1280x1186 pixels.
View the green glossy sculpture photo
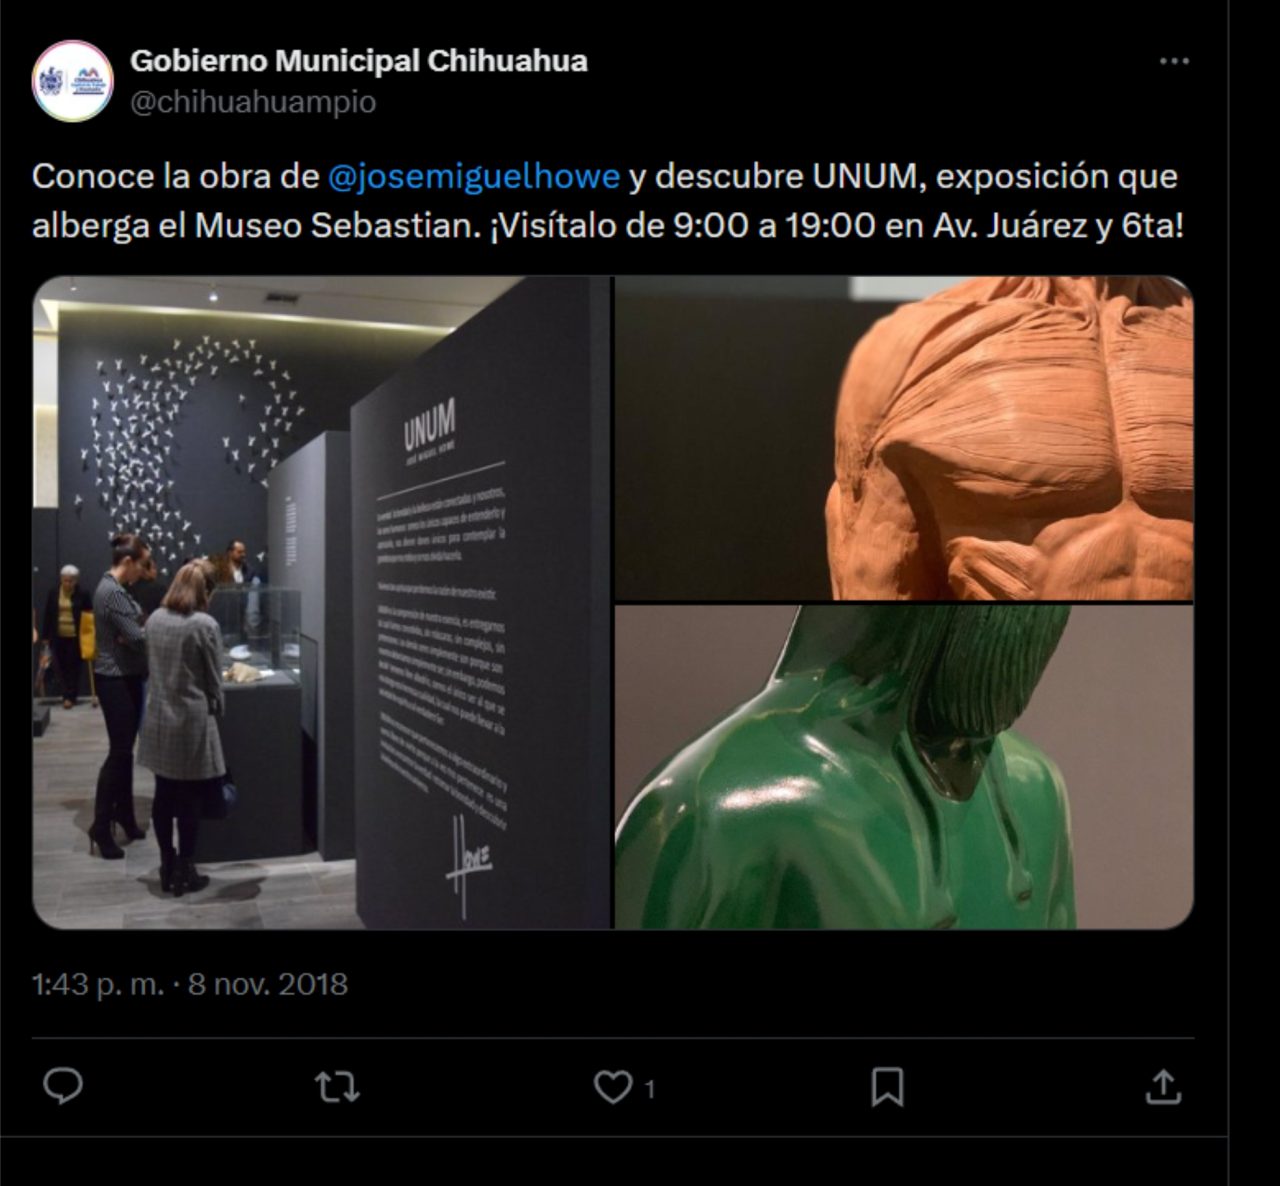pyautogui.click(x=904, y=767)
